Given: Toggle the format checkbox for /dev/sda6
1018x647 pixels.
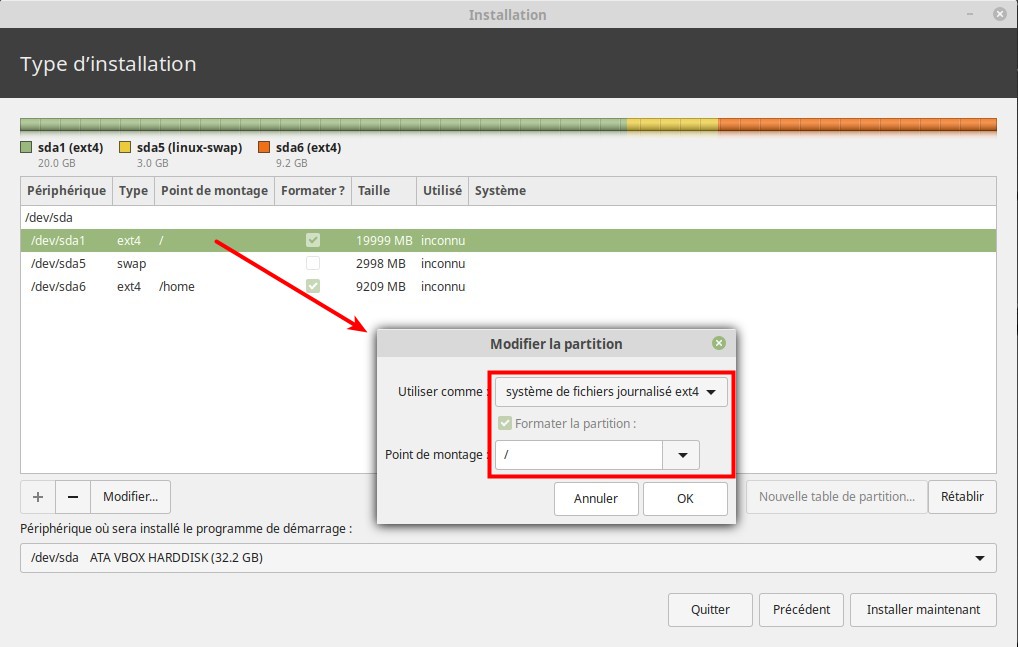Looking at the screenshot, I should point(313,287).
